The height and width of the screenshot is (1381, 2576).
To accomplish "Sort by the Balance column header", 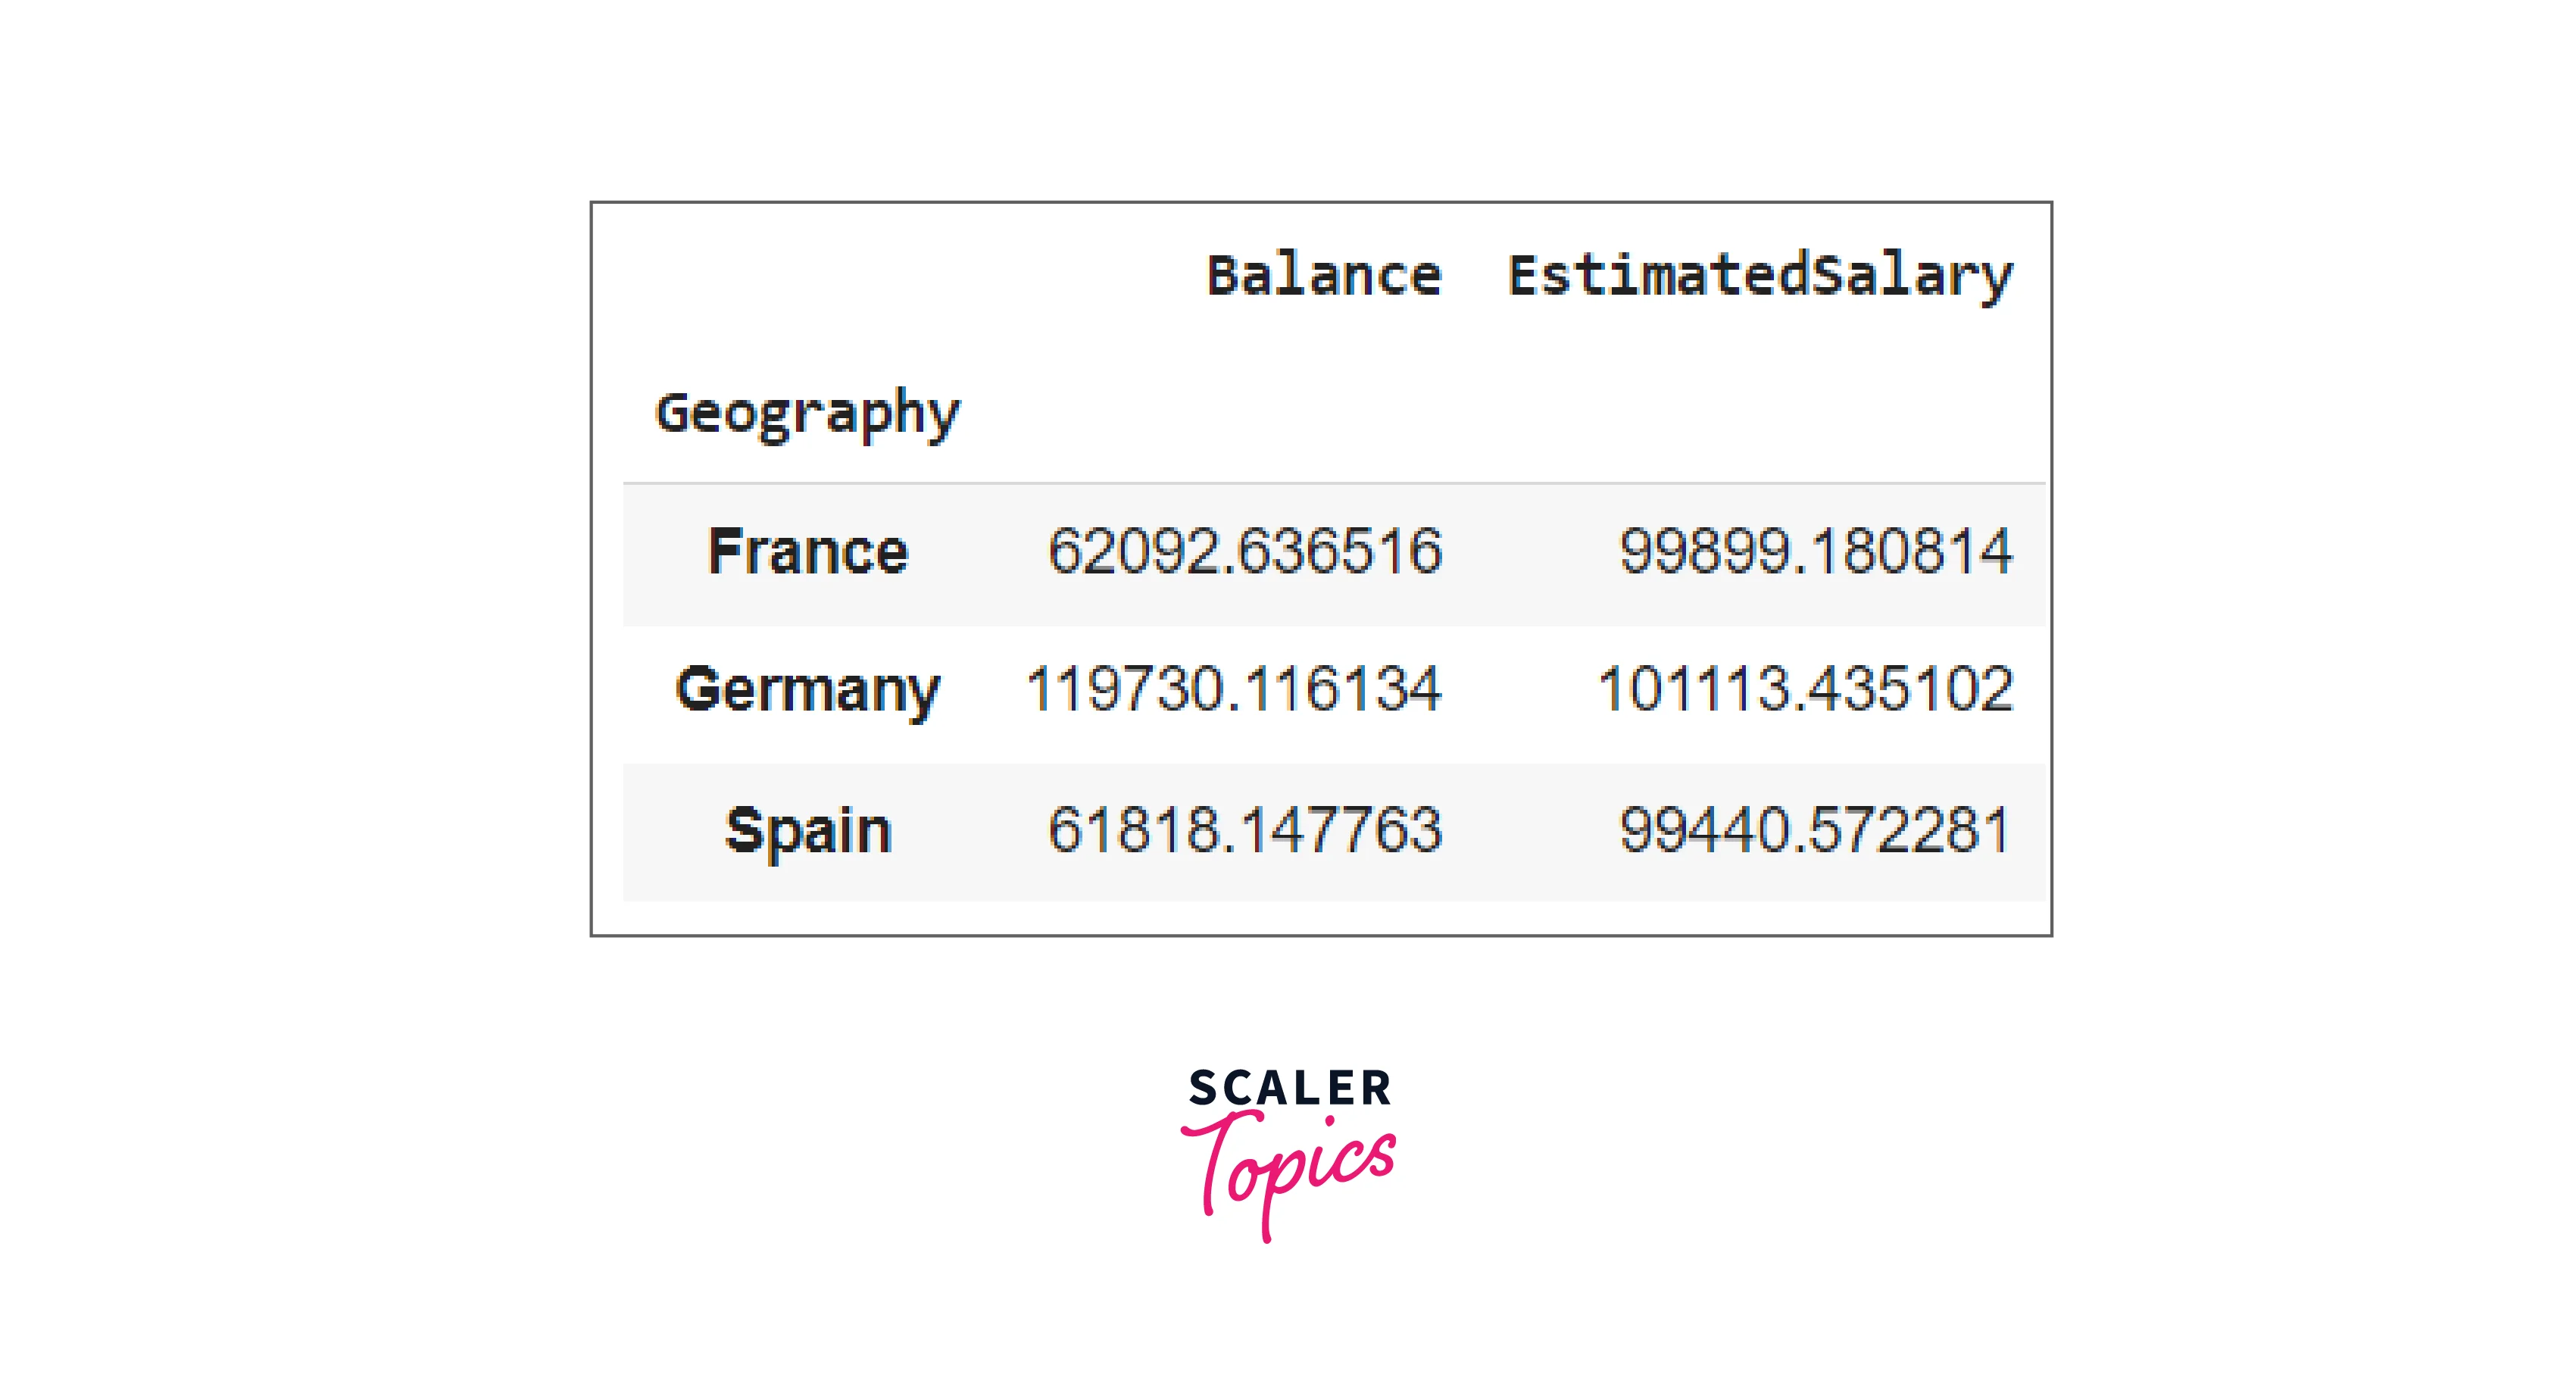I will [1323, 275].
